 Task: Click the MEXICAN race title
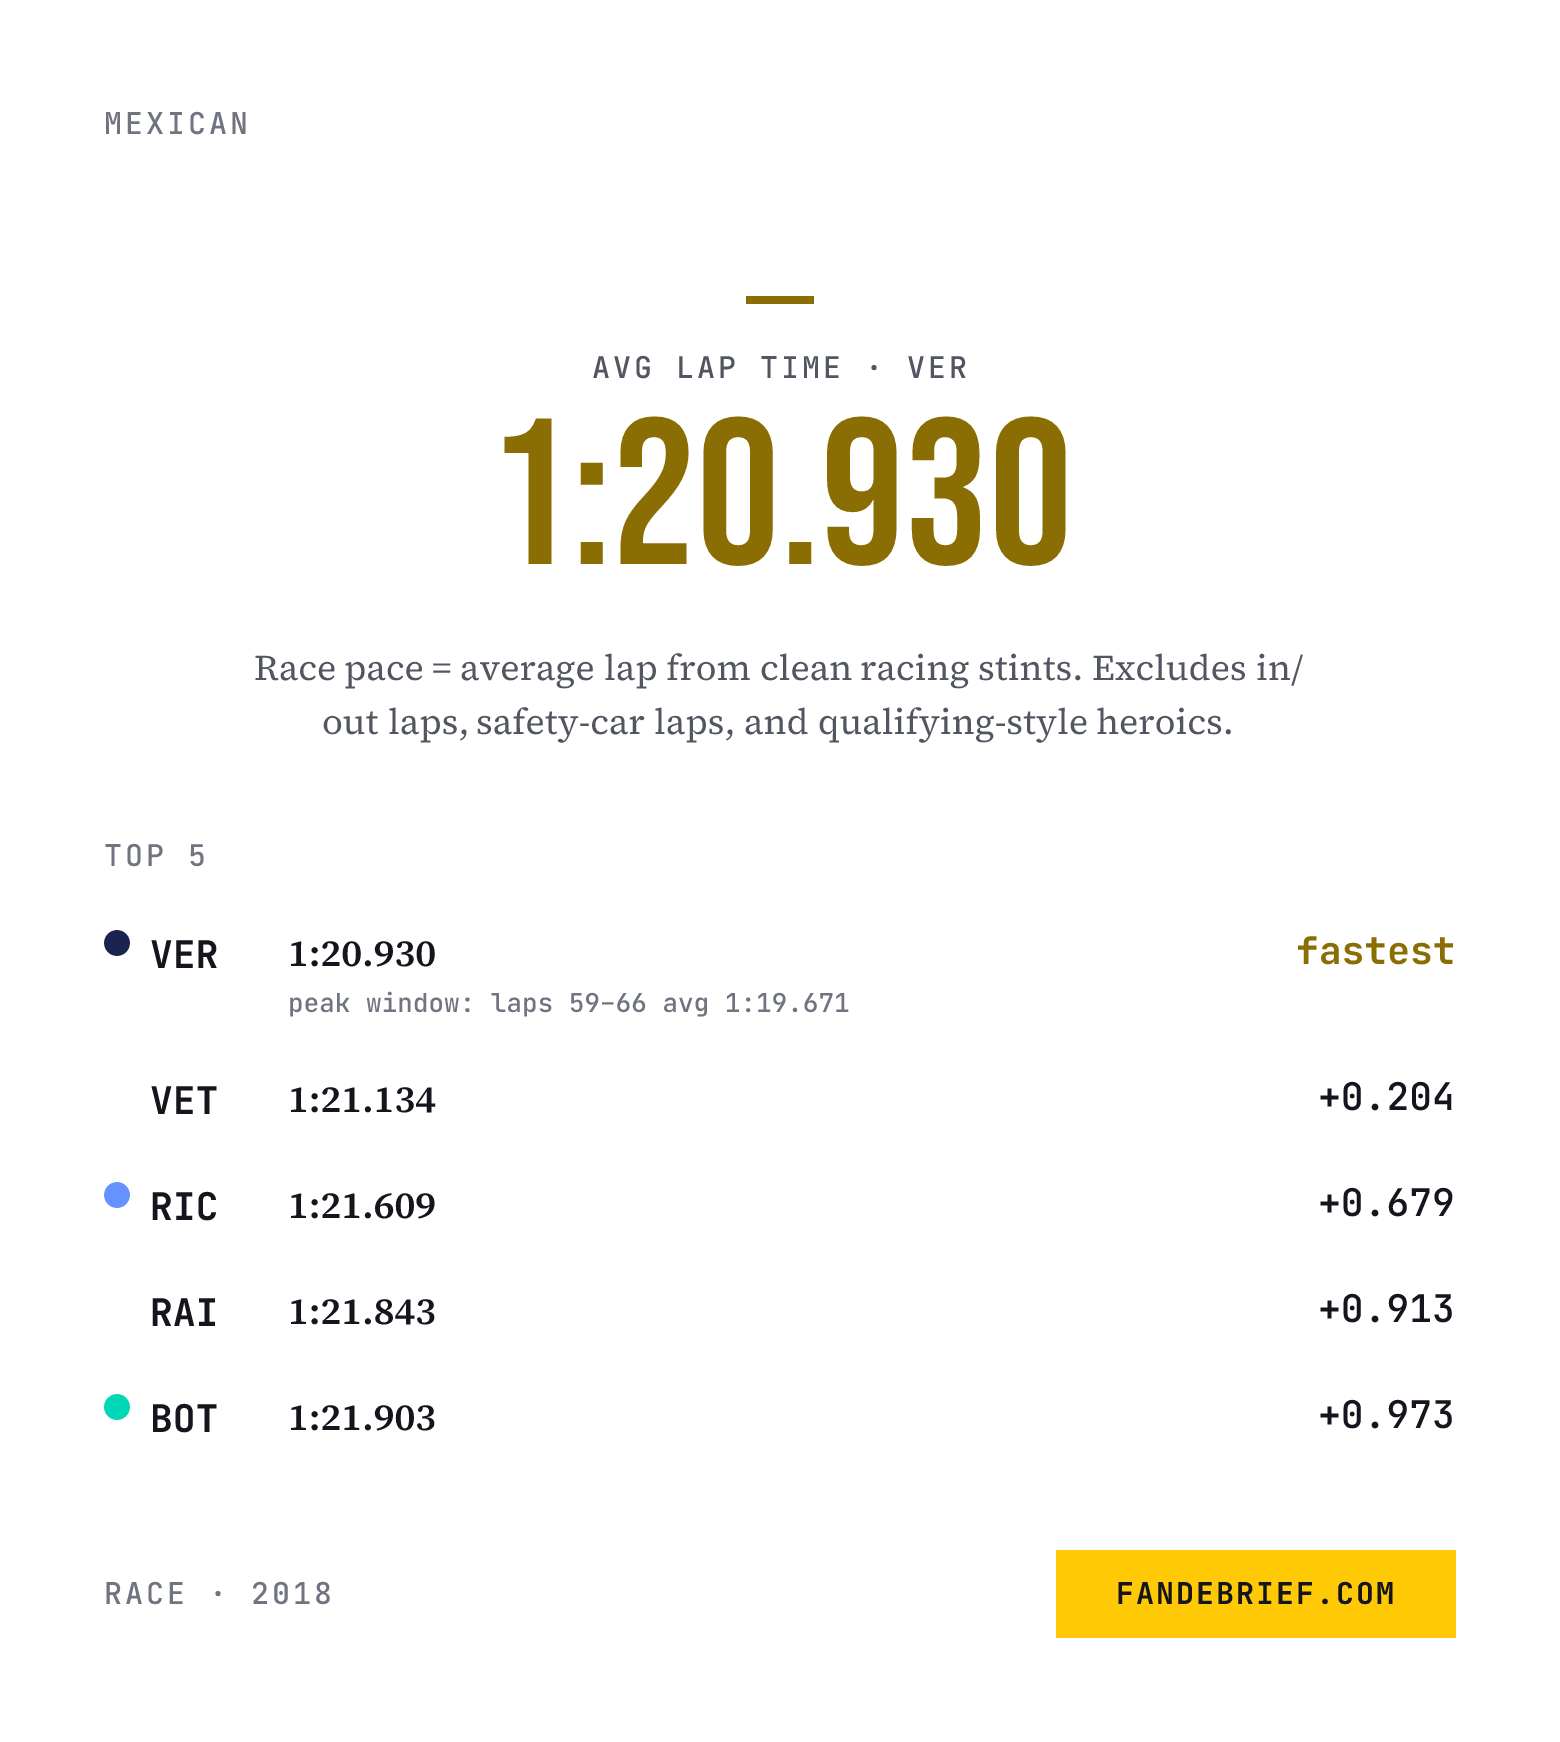click(x=177, y=124)
